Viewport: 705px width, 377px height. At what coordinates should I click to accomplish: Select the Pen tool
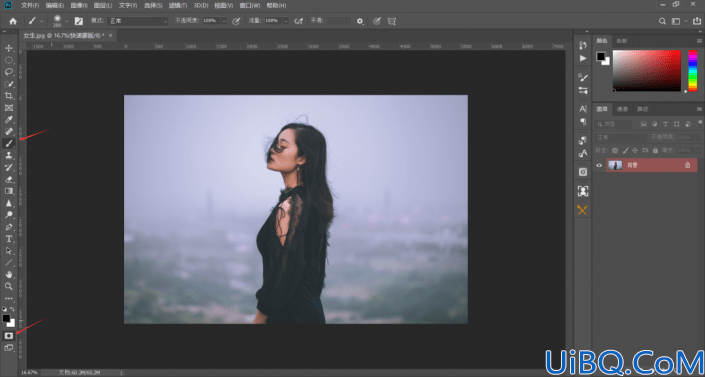(x=9, y=227)
